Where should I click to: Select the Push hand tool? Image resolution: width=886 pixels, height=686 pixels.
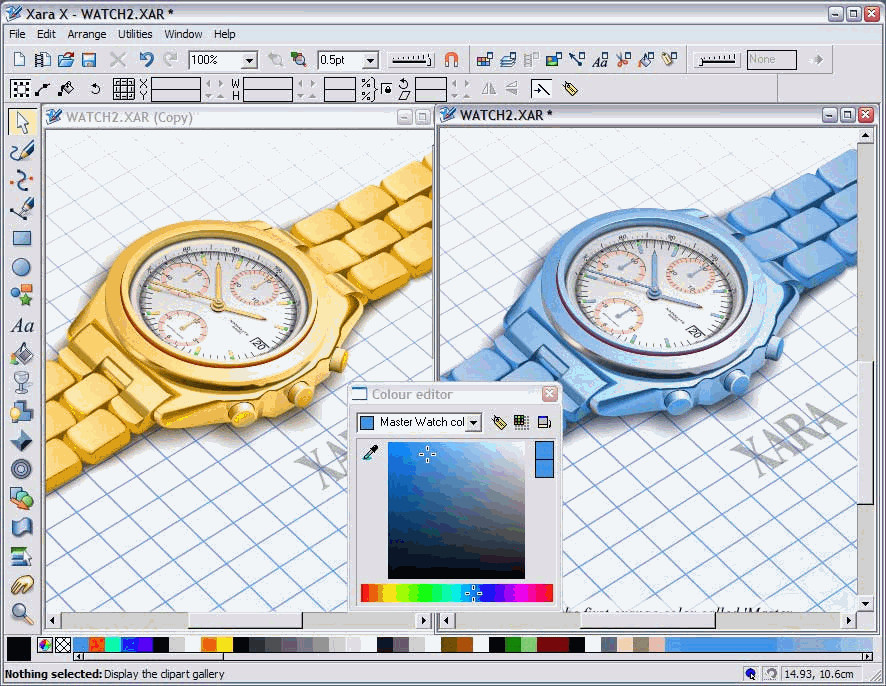tap(21, 585)
